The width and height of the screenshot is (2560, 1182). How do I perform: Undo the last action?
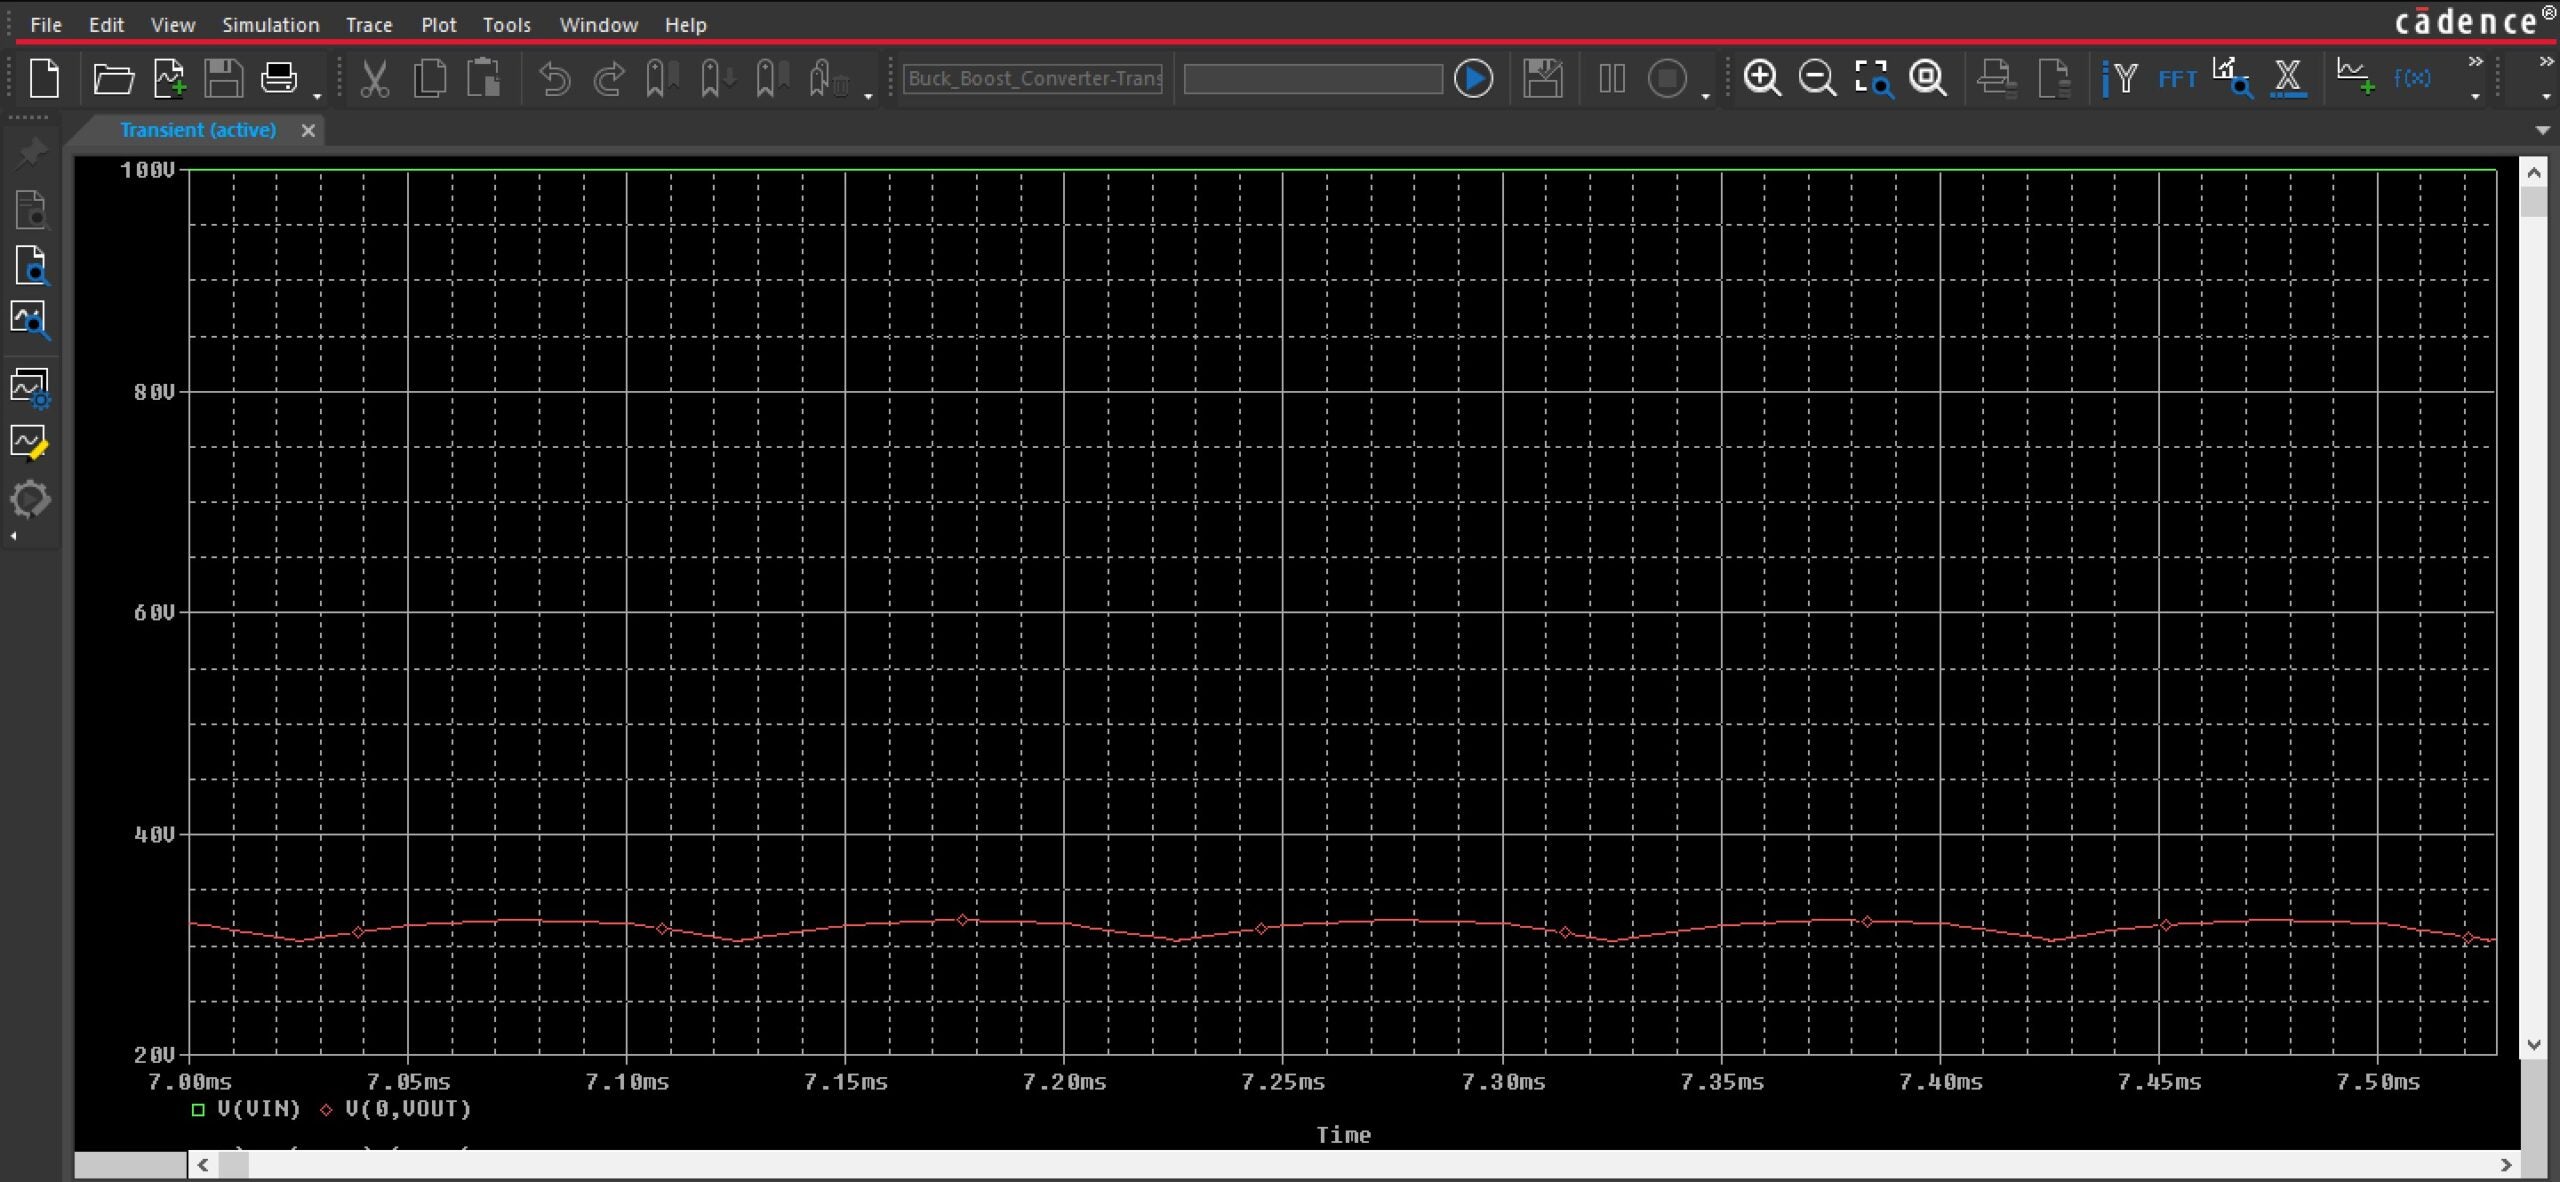click(554, 78)
